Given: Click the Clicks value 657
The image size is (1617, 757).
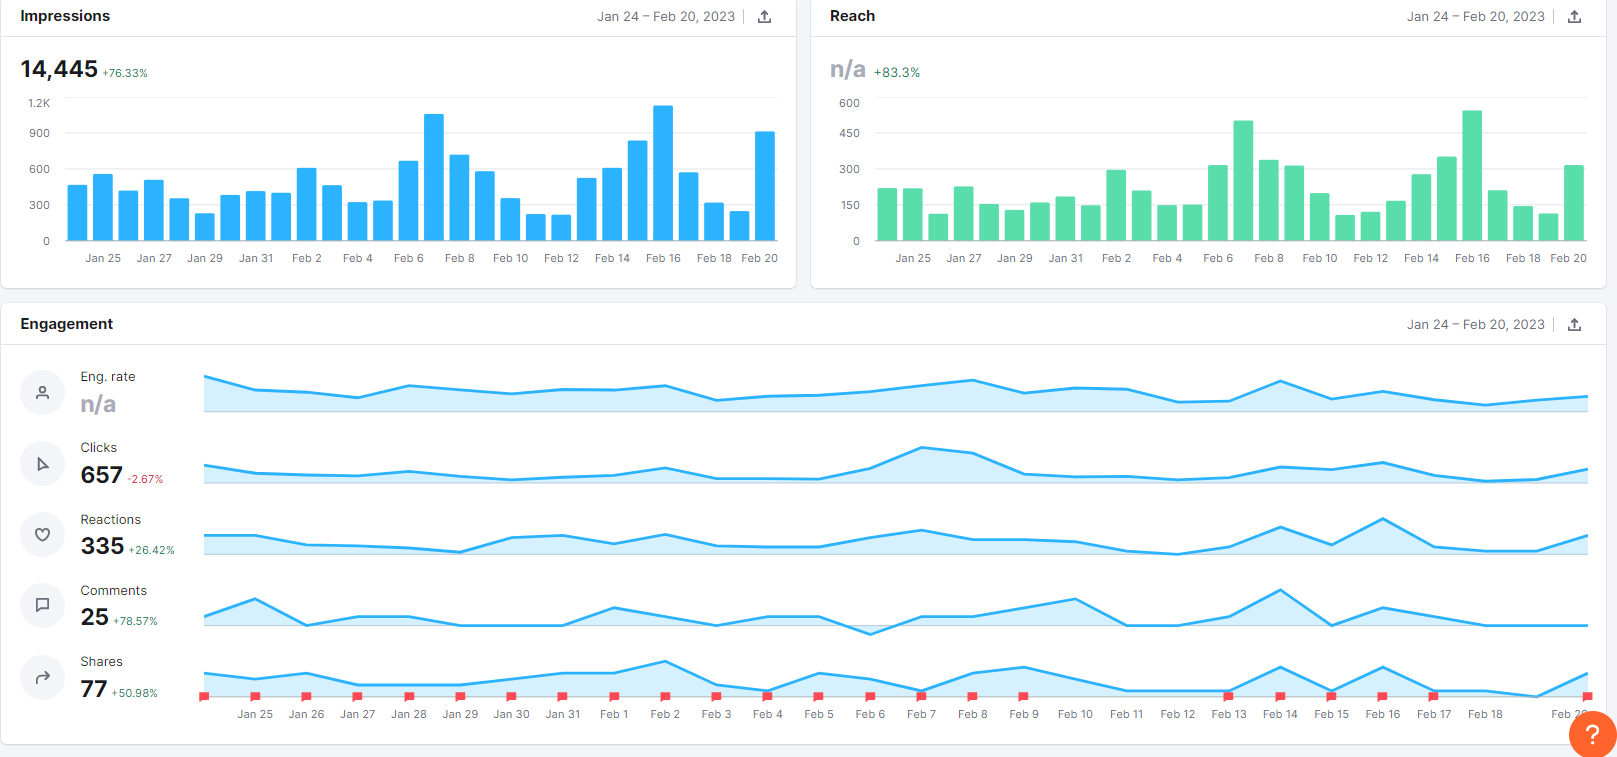Looking at the screenshot, I should coord(102,475).
